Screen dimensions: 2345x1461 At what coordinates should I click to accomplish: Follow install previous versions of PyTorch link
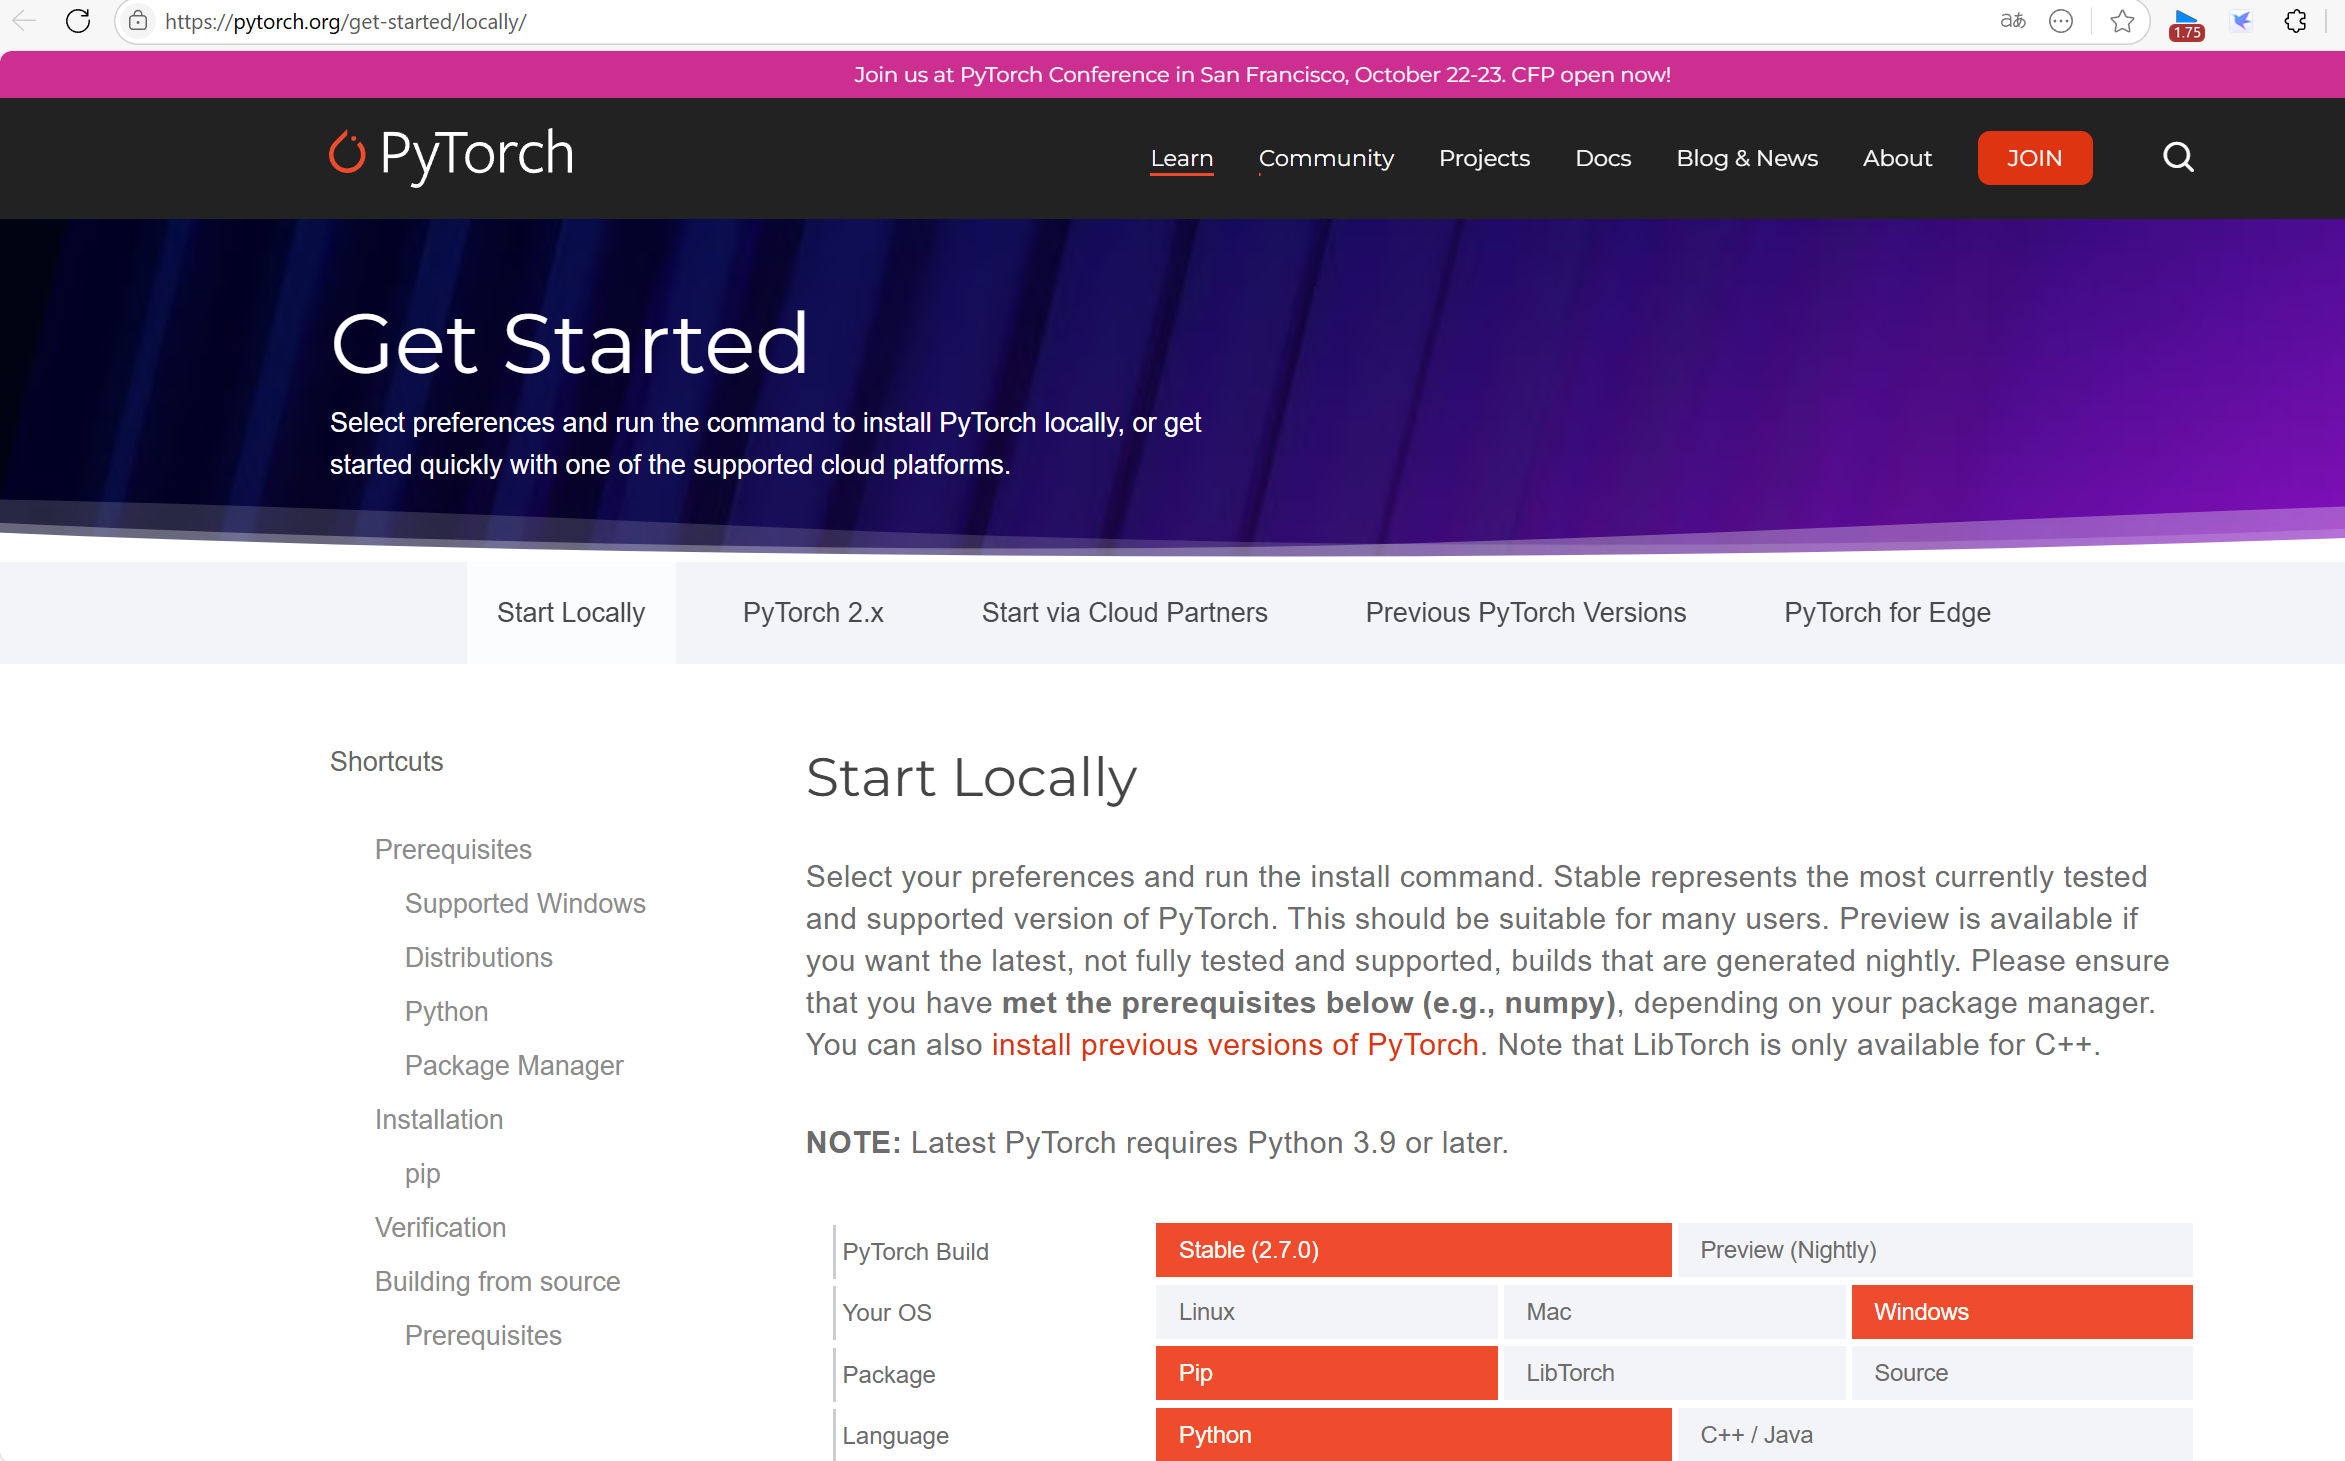(x=1234, y=1045)
